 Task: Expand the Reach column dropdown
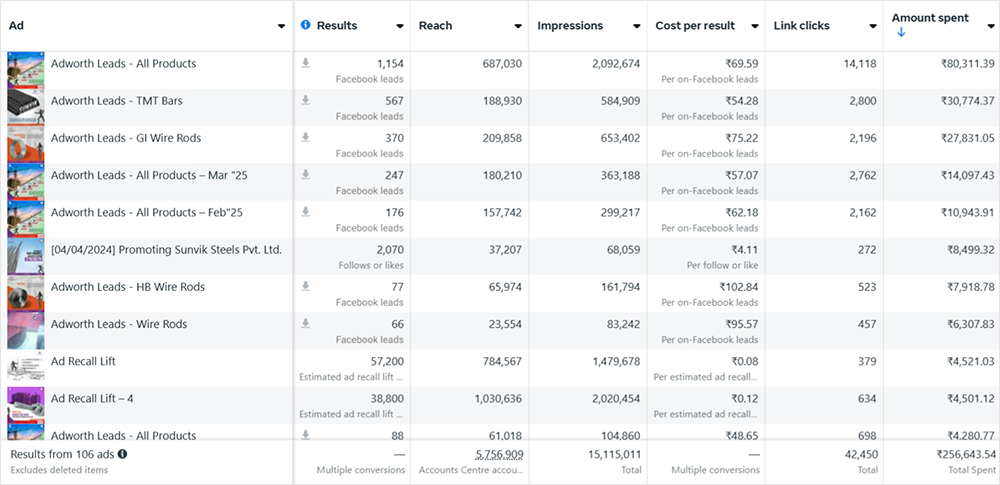coord(518,26)
